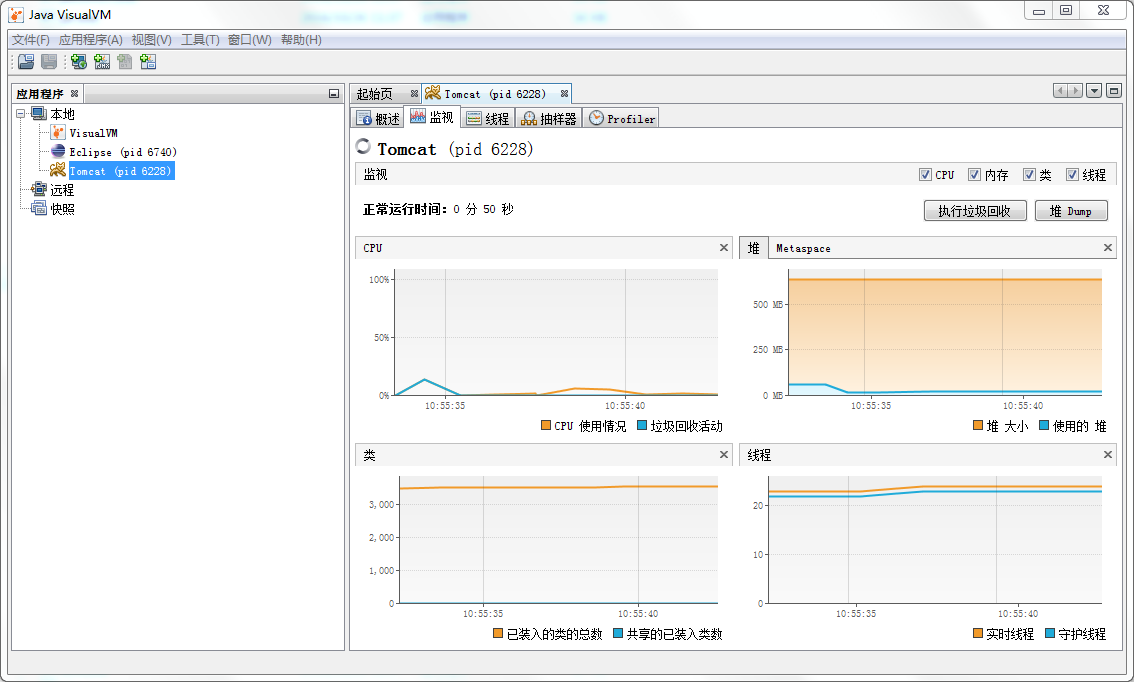Click the Java VisualVM title bar icon
Viewport: 1134px width, 682px height.
pos(16,14)
